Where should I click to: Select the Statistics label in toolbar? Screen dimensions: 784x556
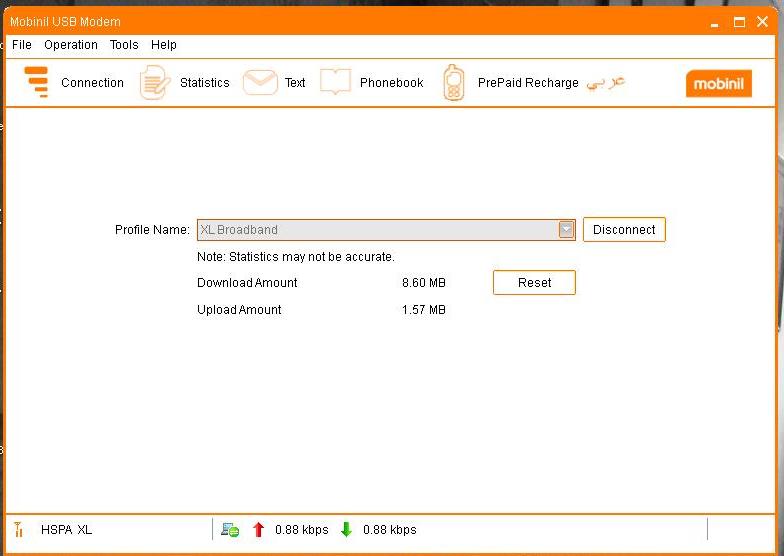click(x=204, y=82)
